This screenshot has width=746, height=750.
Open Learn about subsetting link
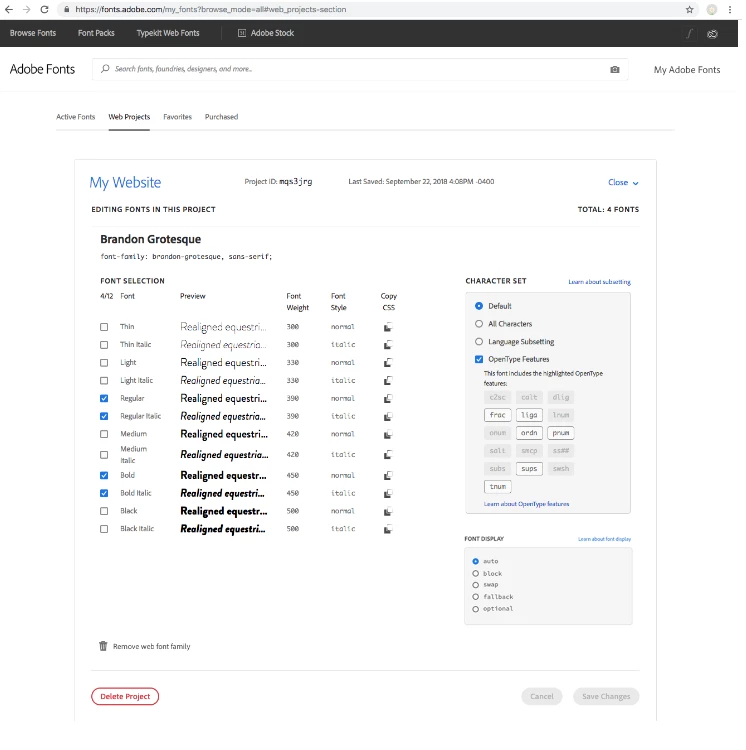[x=599, y=282]
